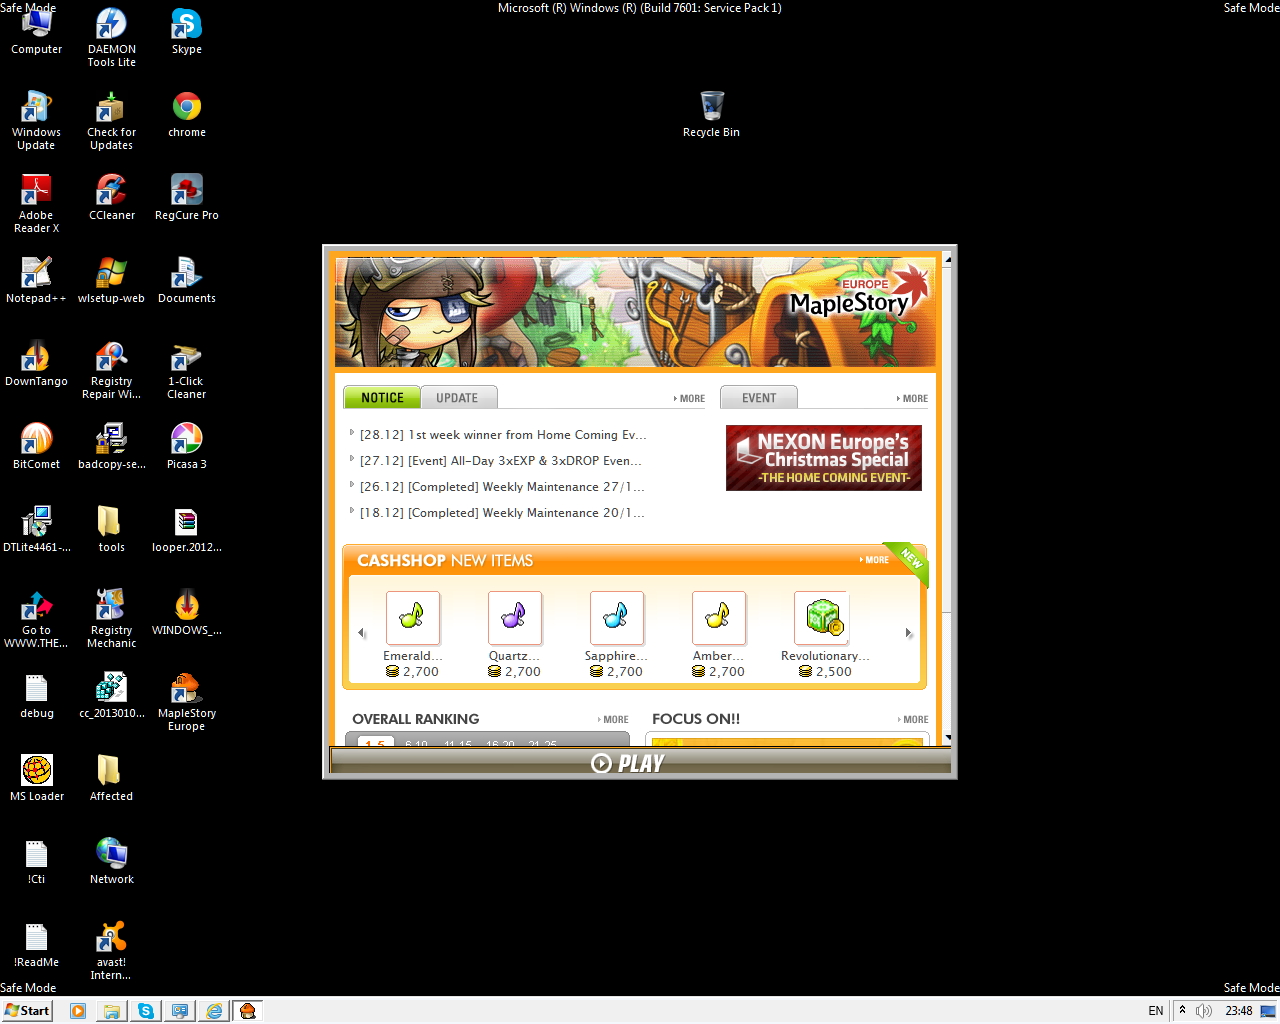This screenshot has width=1280, height=1024.
Task: Select the CCleaner desktop icon
Action: (111, 198)
